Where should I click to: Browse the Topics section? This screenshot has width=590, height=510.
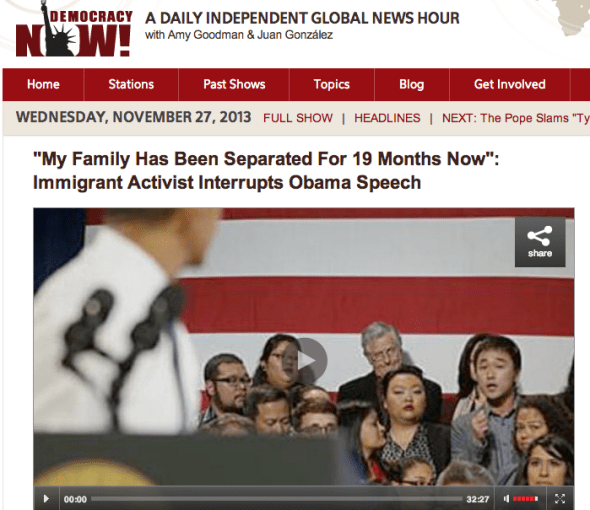point(331,84)
